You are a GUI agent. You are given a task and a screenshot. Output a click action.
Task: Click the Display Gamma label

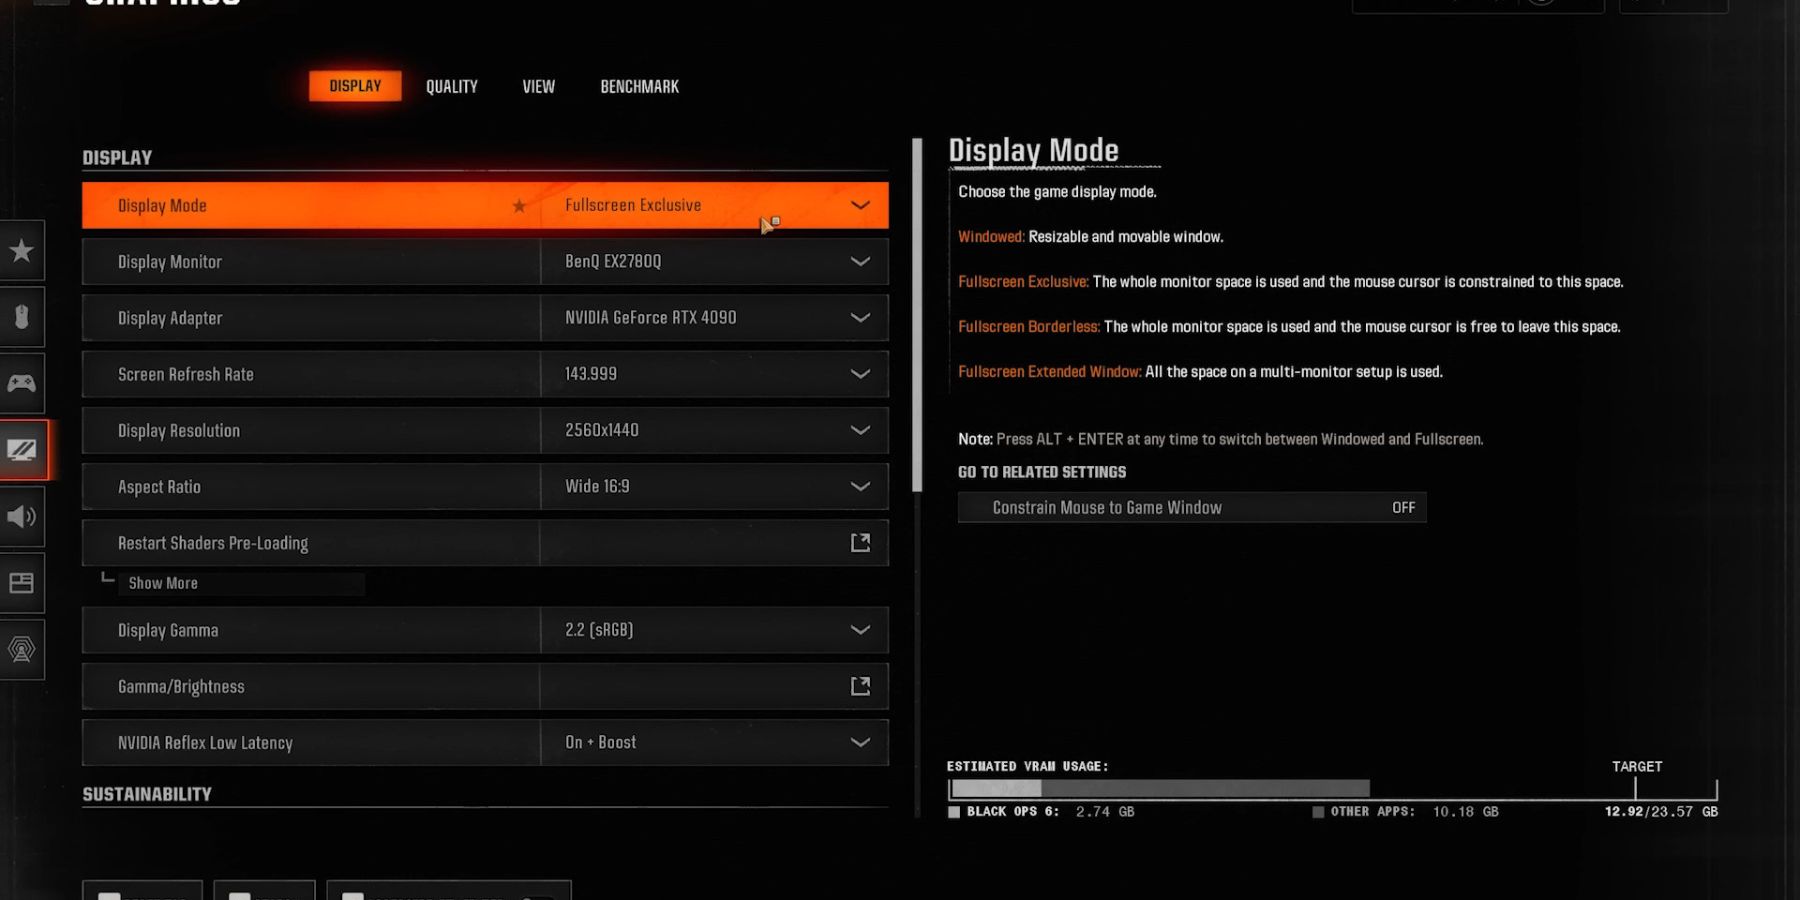tap(168, 630)
